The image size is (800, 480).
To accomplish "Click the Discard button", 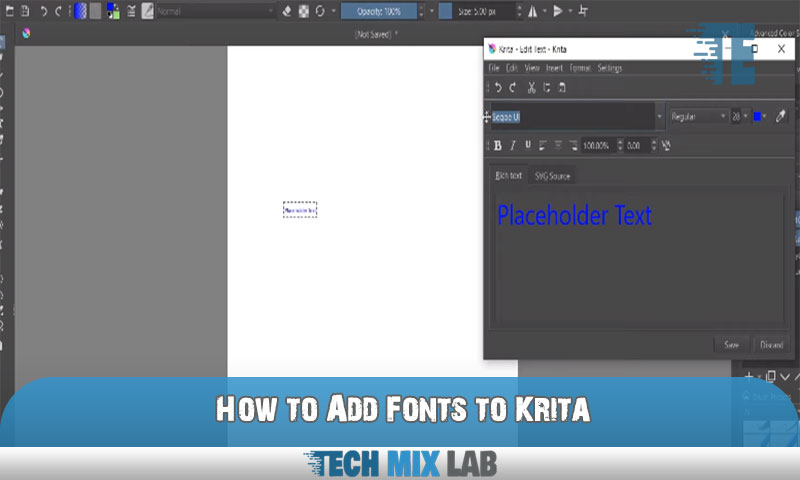I will pyautogui.click(x=771, y=345).
